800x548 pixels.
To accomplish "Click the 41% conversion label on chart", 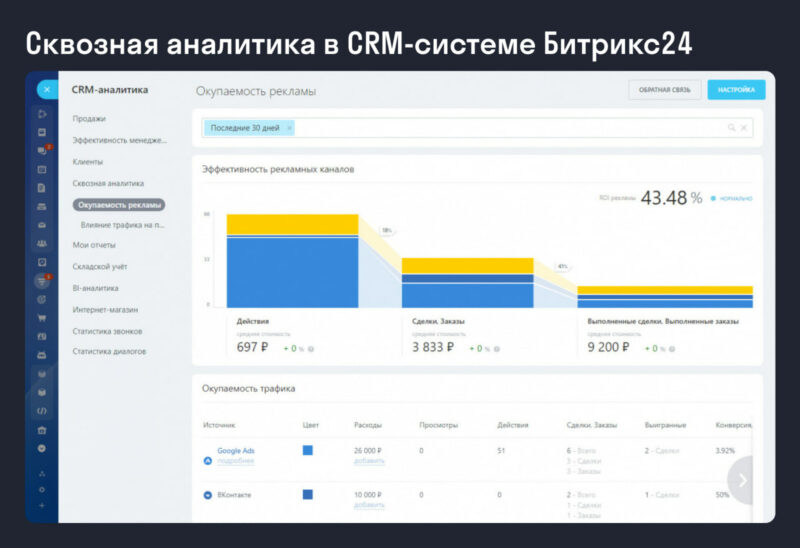I will 562,266.
